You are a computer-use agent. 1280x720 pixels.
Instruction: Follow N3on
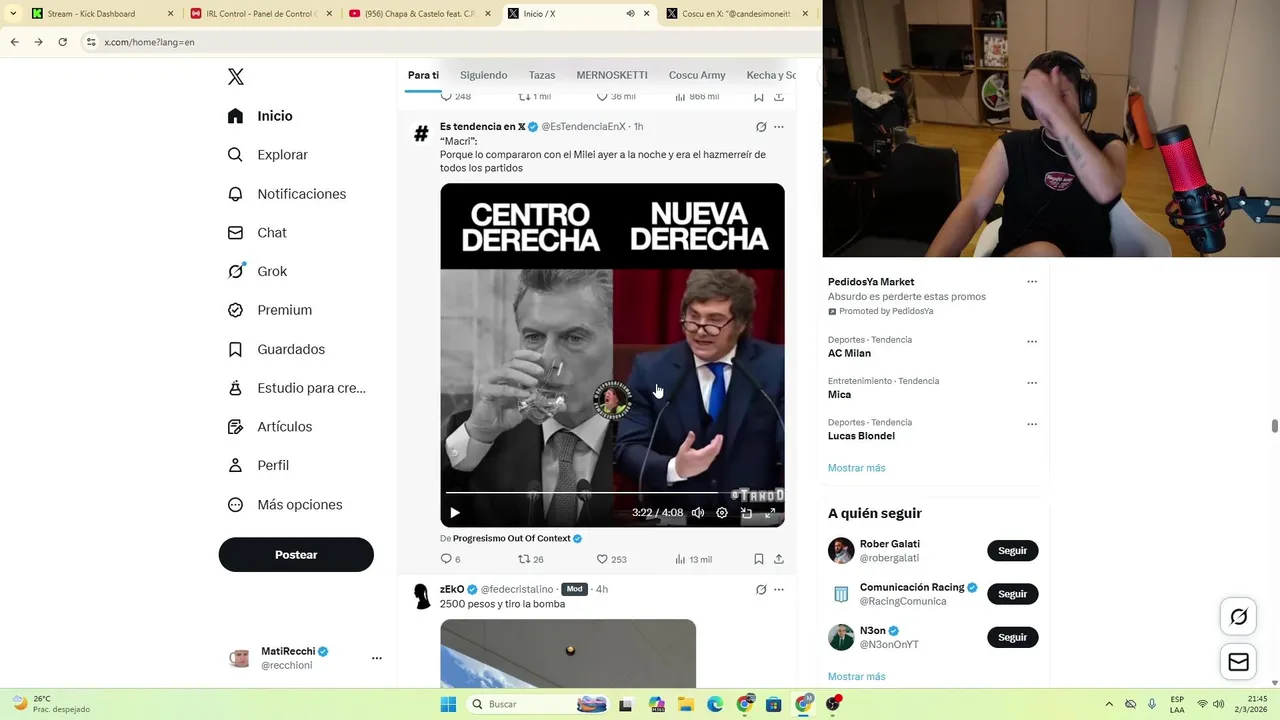(1012, 637)
